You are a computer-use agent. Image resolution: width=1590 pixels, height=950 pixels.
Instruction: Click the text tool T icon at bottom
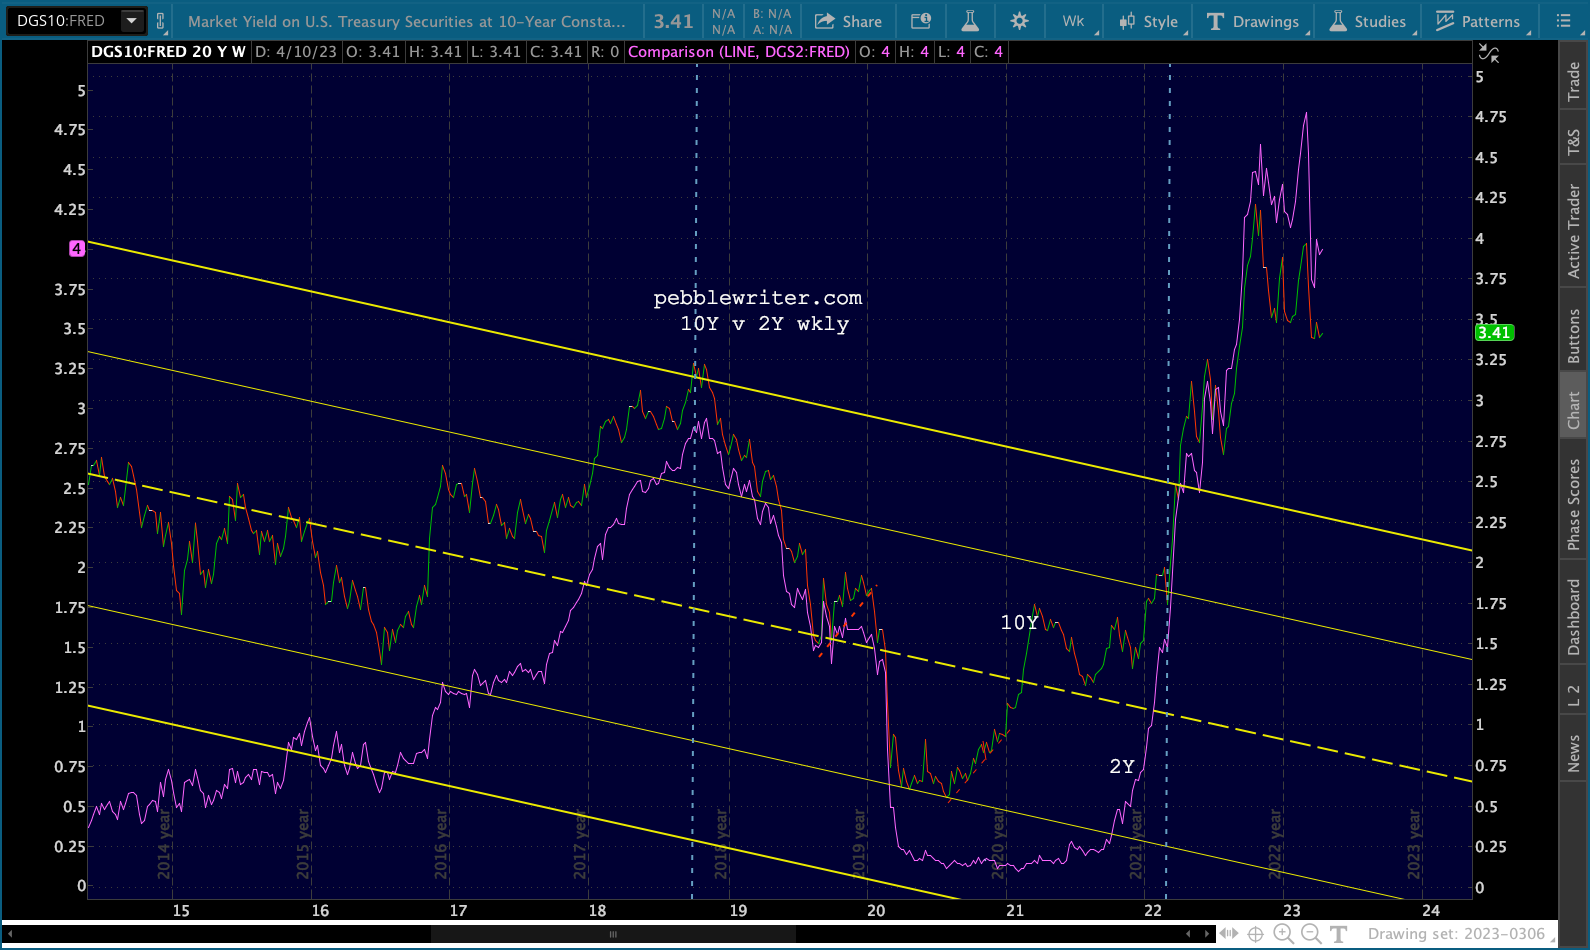tap(1338, 934)
